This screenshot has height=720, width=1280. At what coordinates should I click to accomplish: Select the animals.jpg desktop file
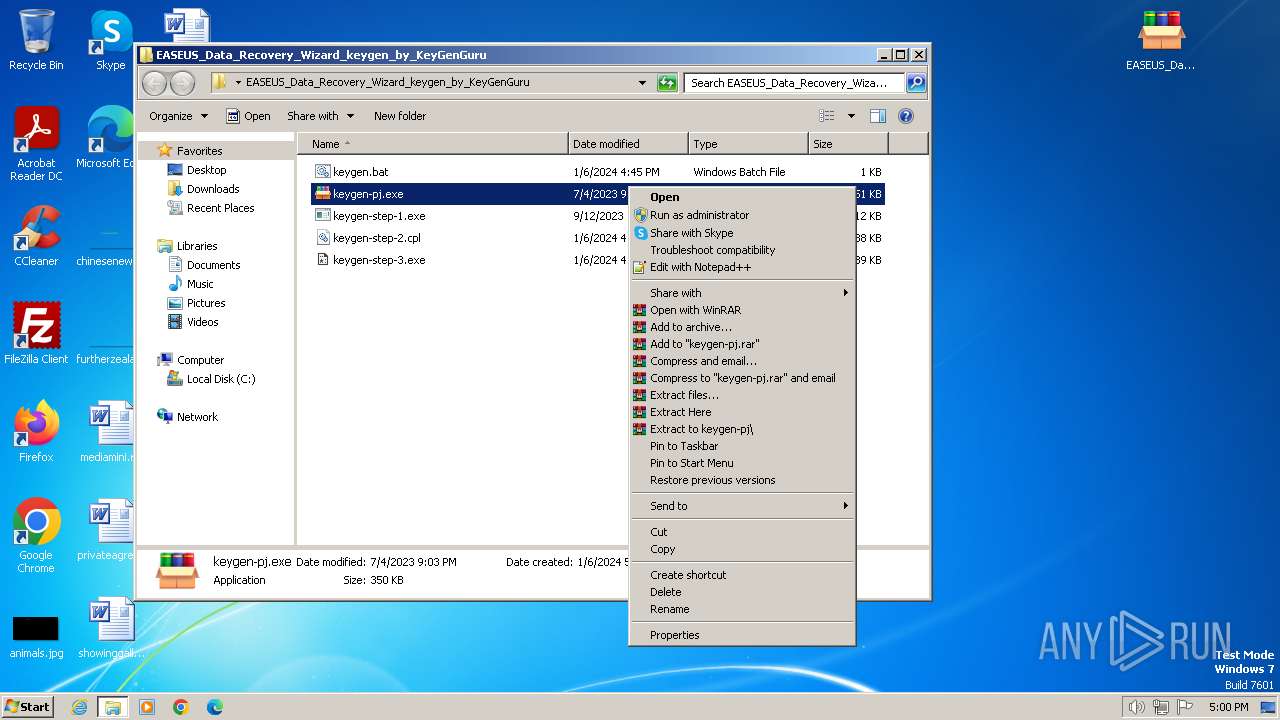36,637
